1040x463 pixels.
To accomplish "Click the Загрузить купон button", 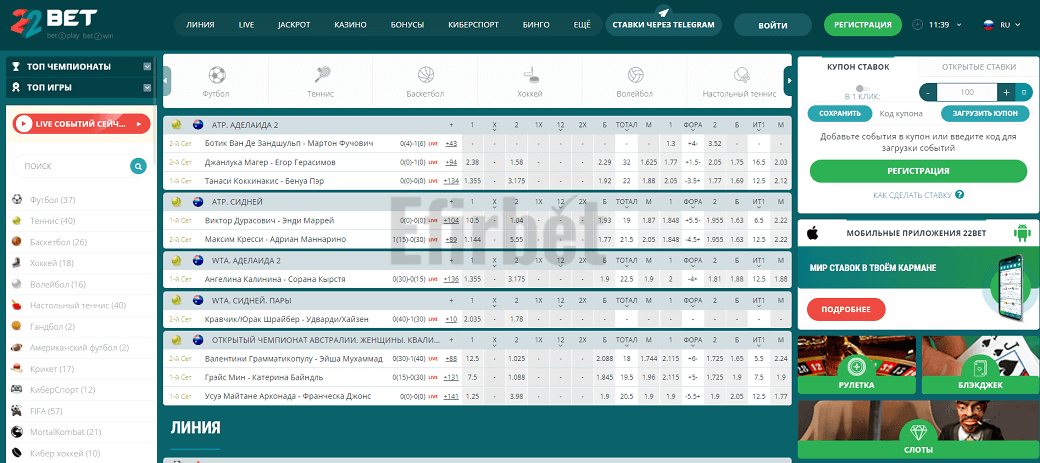I will [x=985, y=113].
